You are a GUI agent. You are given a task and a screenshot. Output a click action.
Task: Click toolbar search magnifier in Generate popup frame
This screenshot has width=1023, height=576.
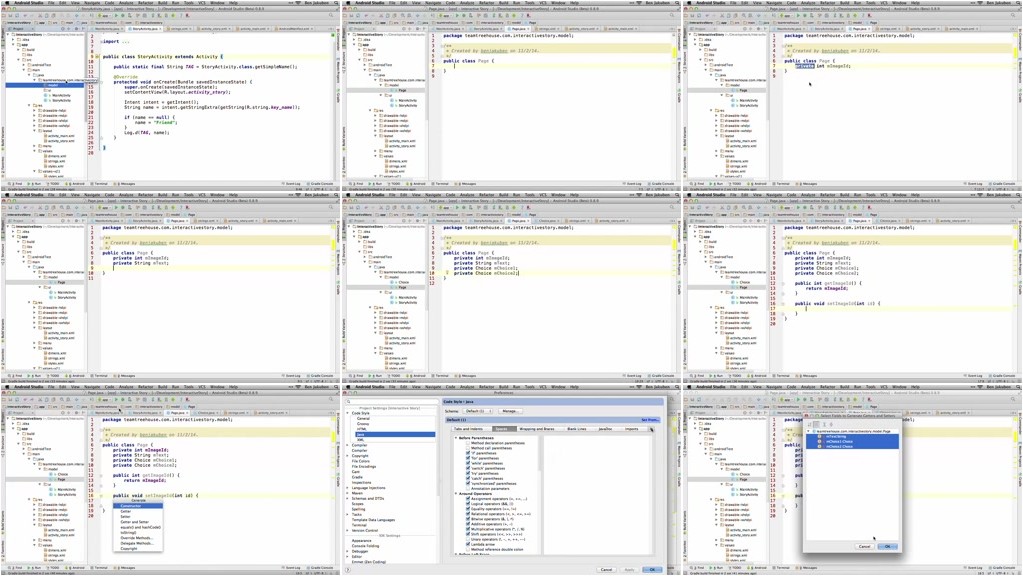pyautogui.click(x=331, y=399)
